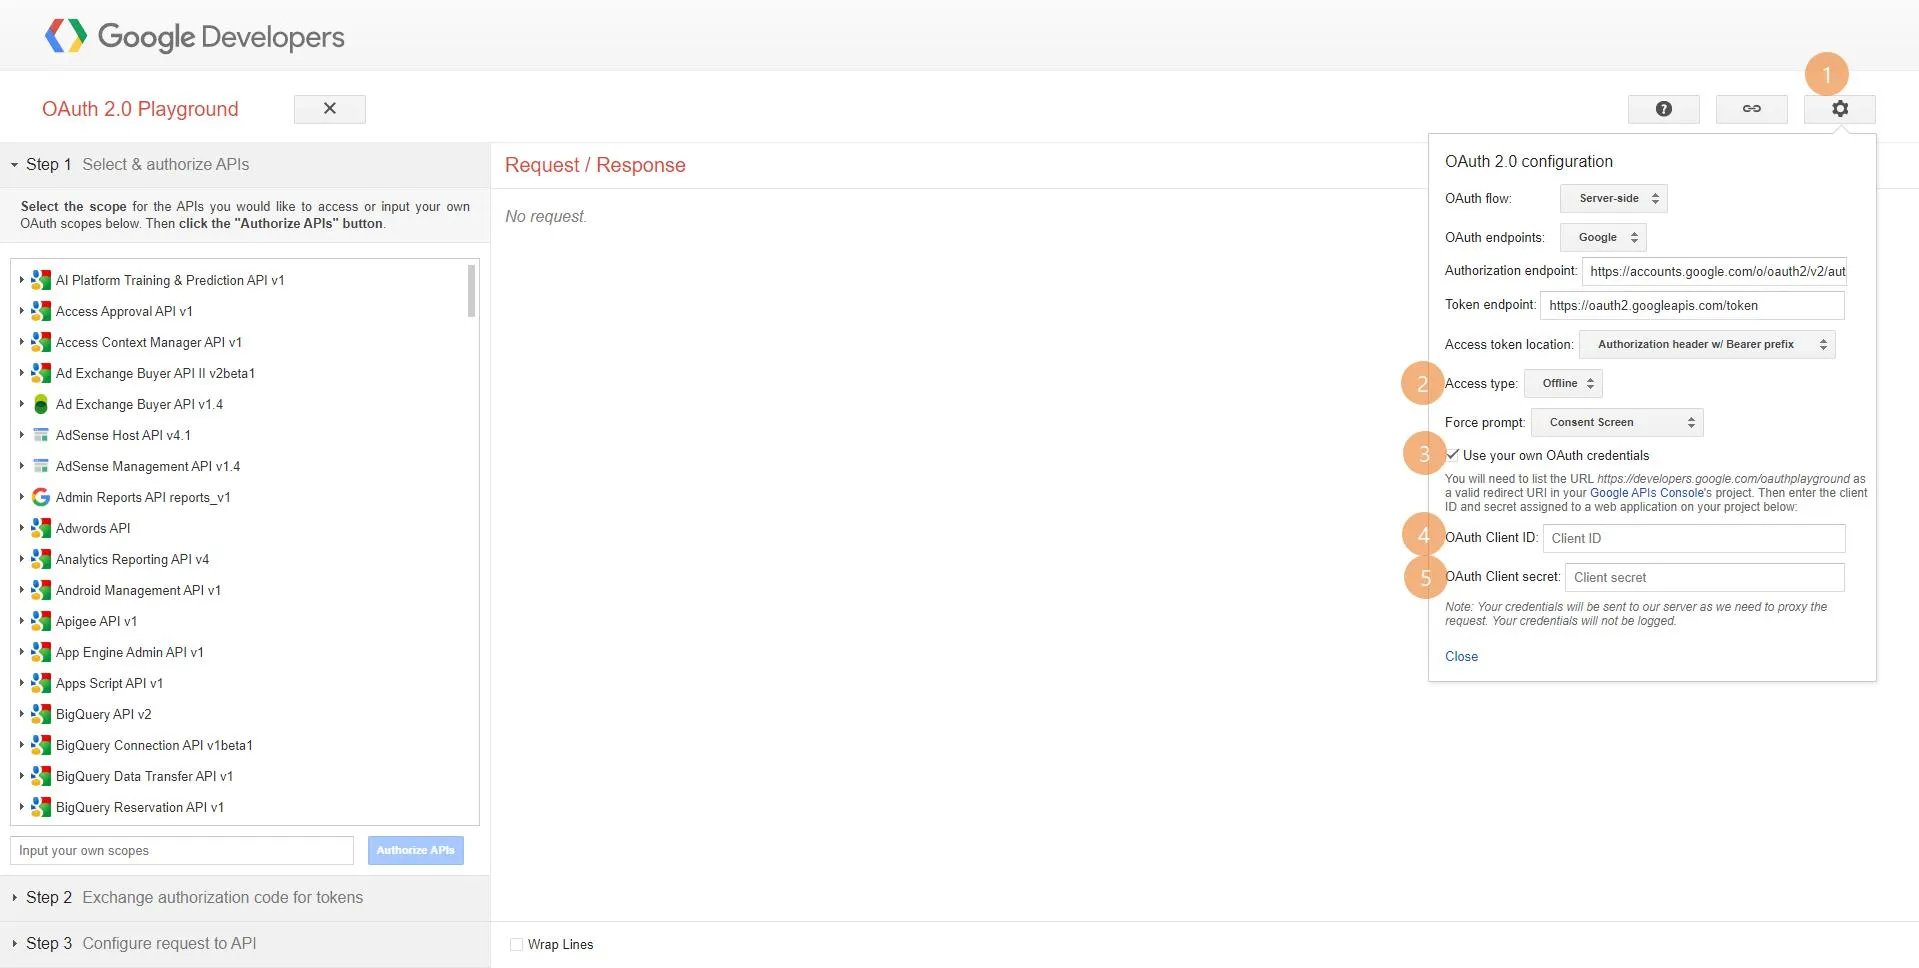Open the settings gear configuration menu
The image size is (1919, 968).
pyautogui.click(x=1839, y=109)
